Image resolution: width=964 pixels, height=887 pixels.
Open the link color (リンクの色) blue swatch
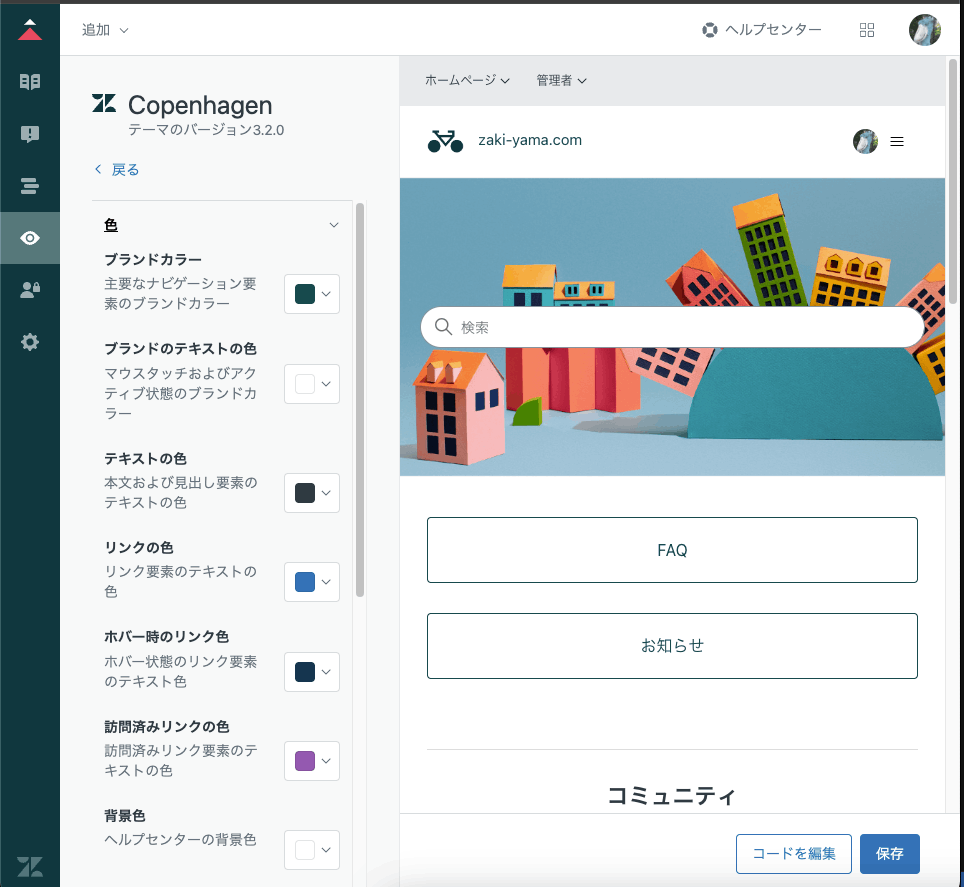point(312,582)
